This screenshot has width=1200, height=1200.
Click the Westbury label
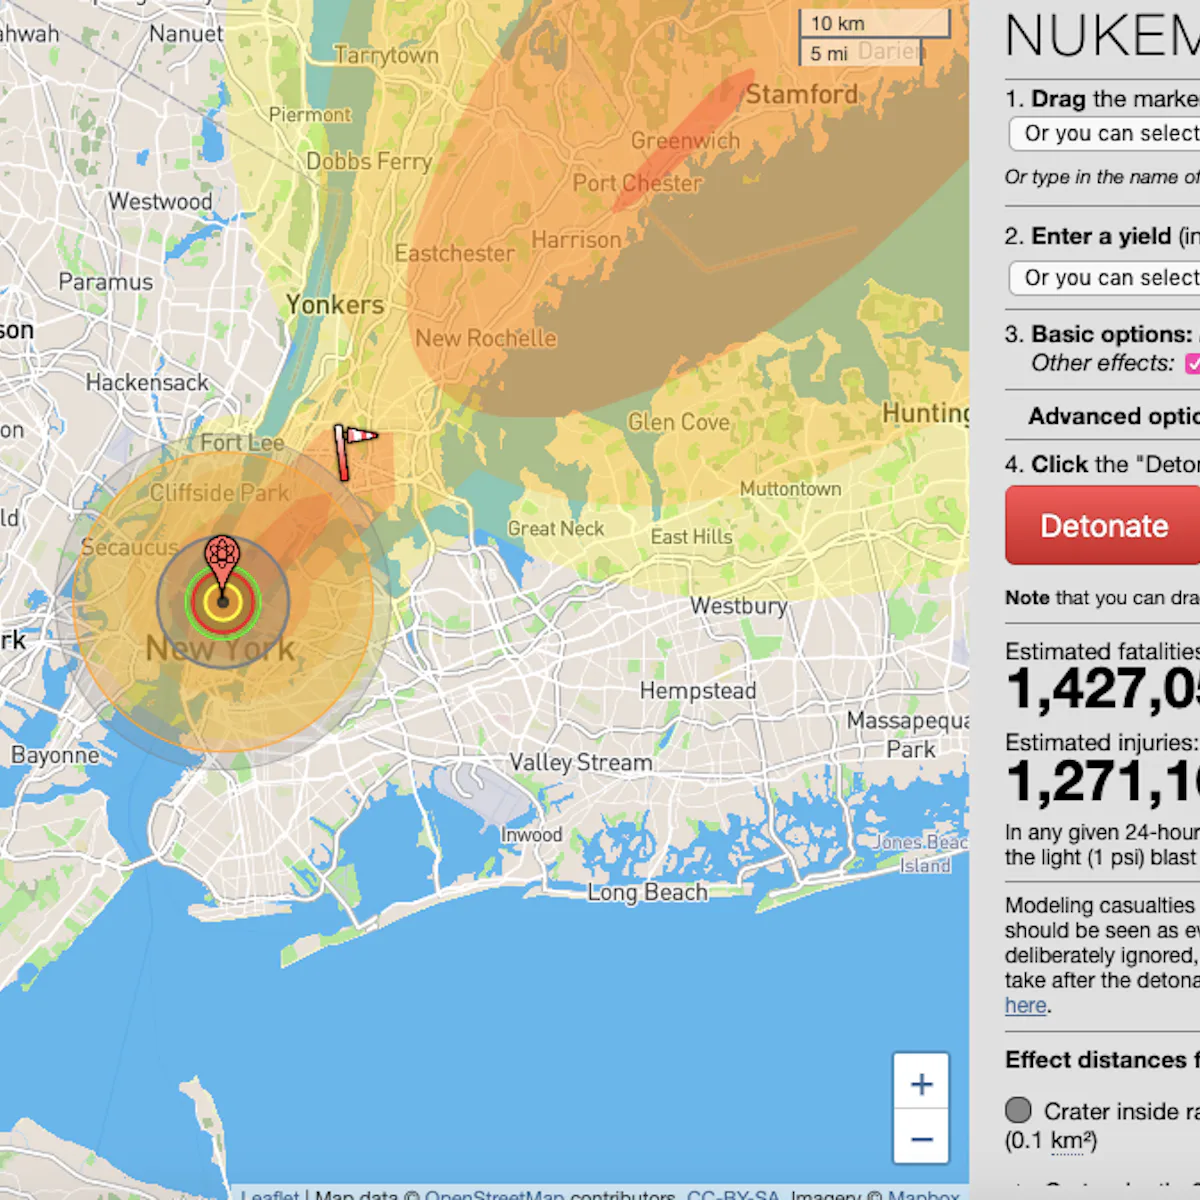coord(739,606)
